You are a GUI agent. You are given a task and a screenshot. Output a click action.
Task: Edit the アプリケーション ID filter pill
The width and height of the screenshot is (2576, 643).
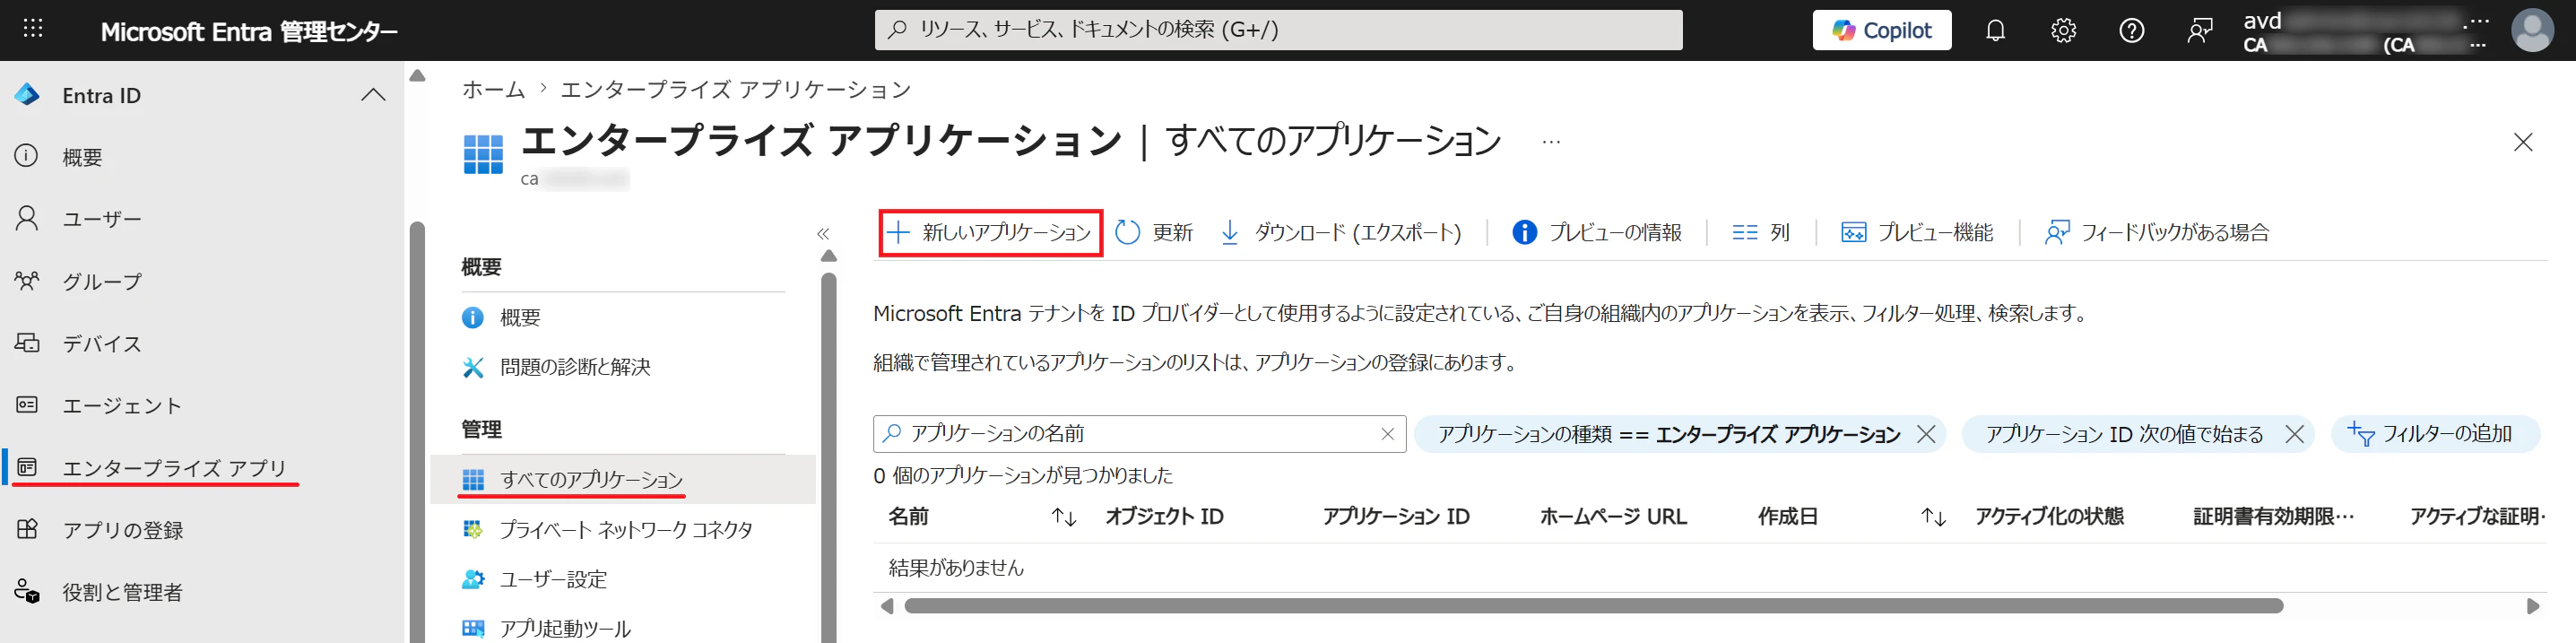[x=2124, y=433]
